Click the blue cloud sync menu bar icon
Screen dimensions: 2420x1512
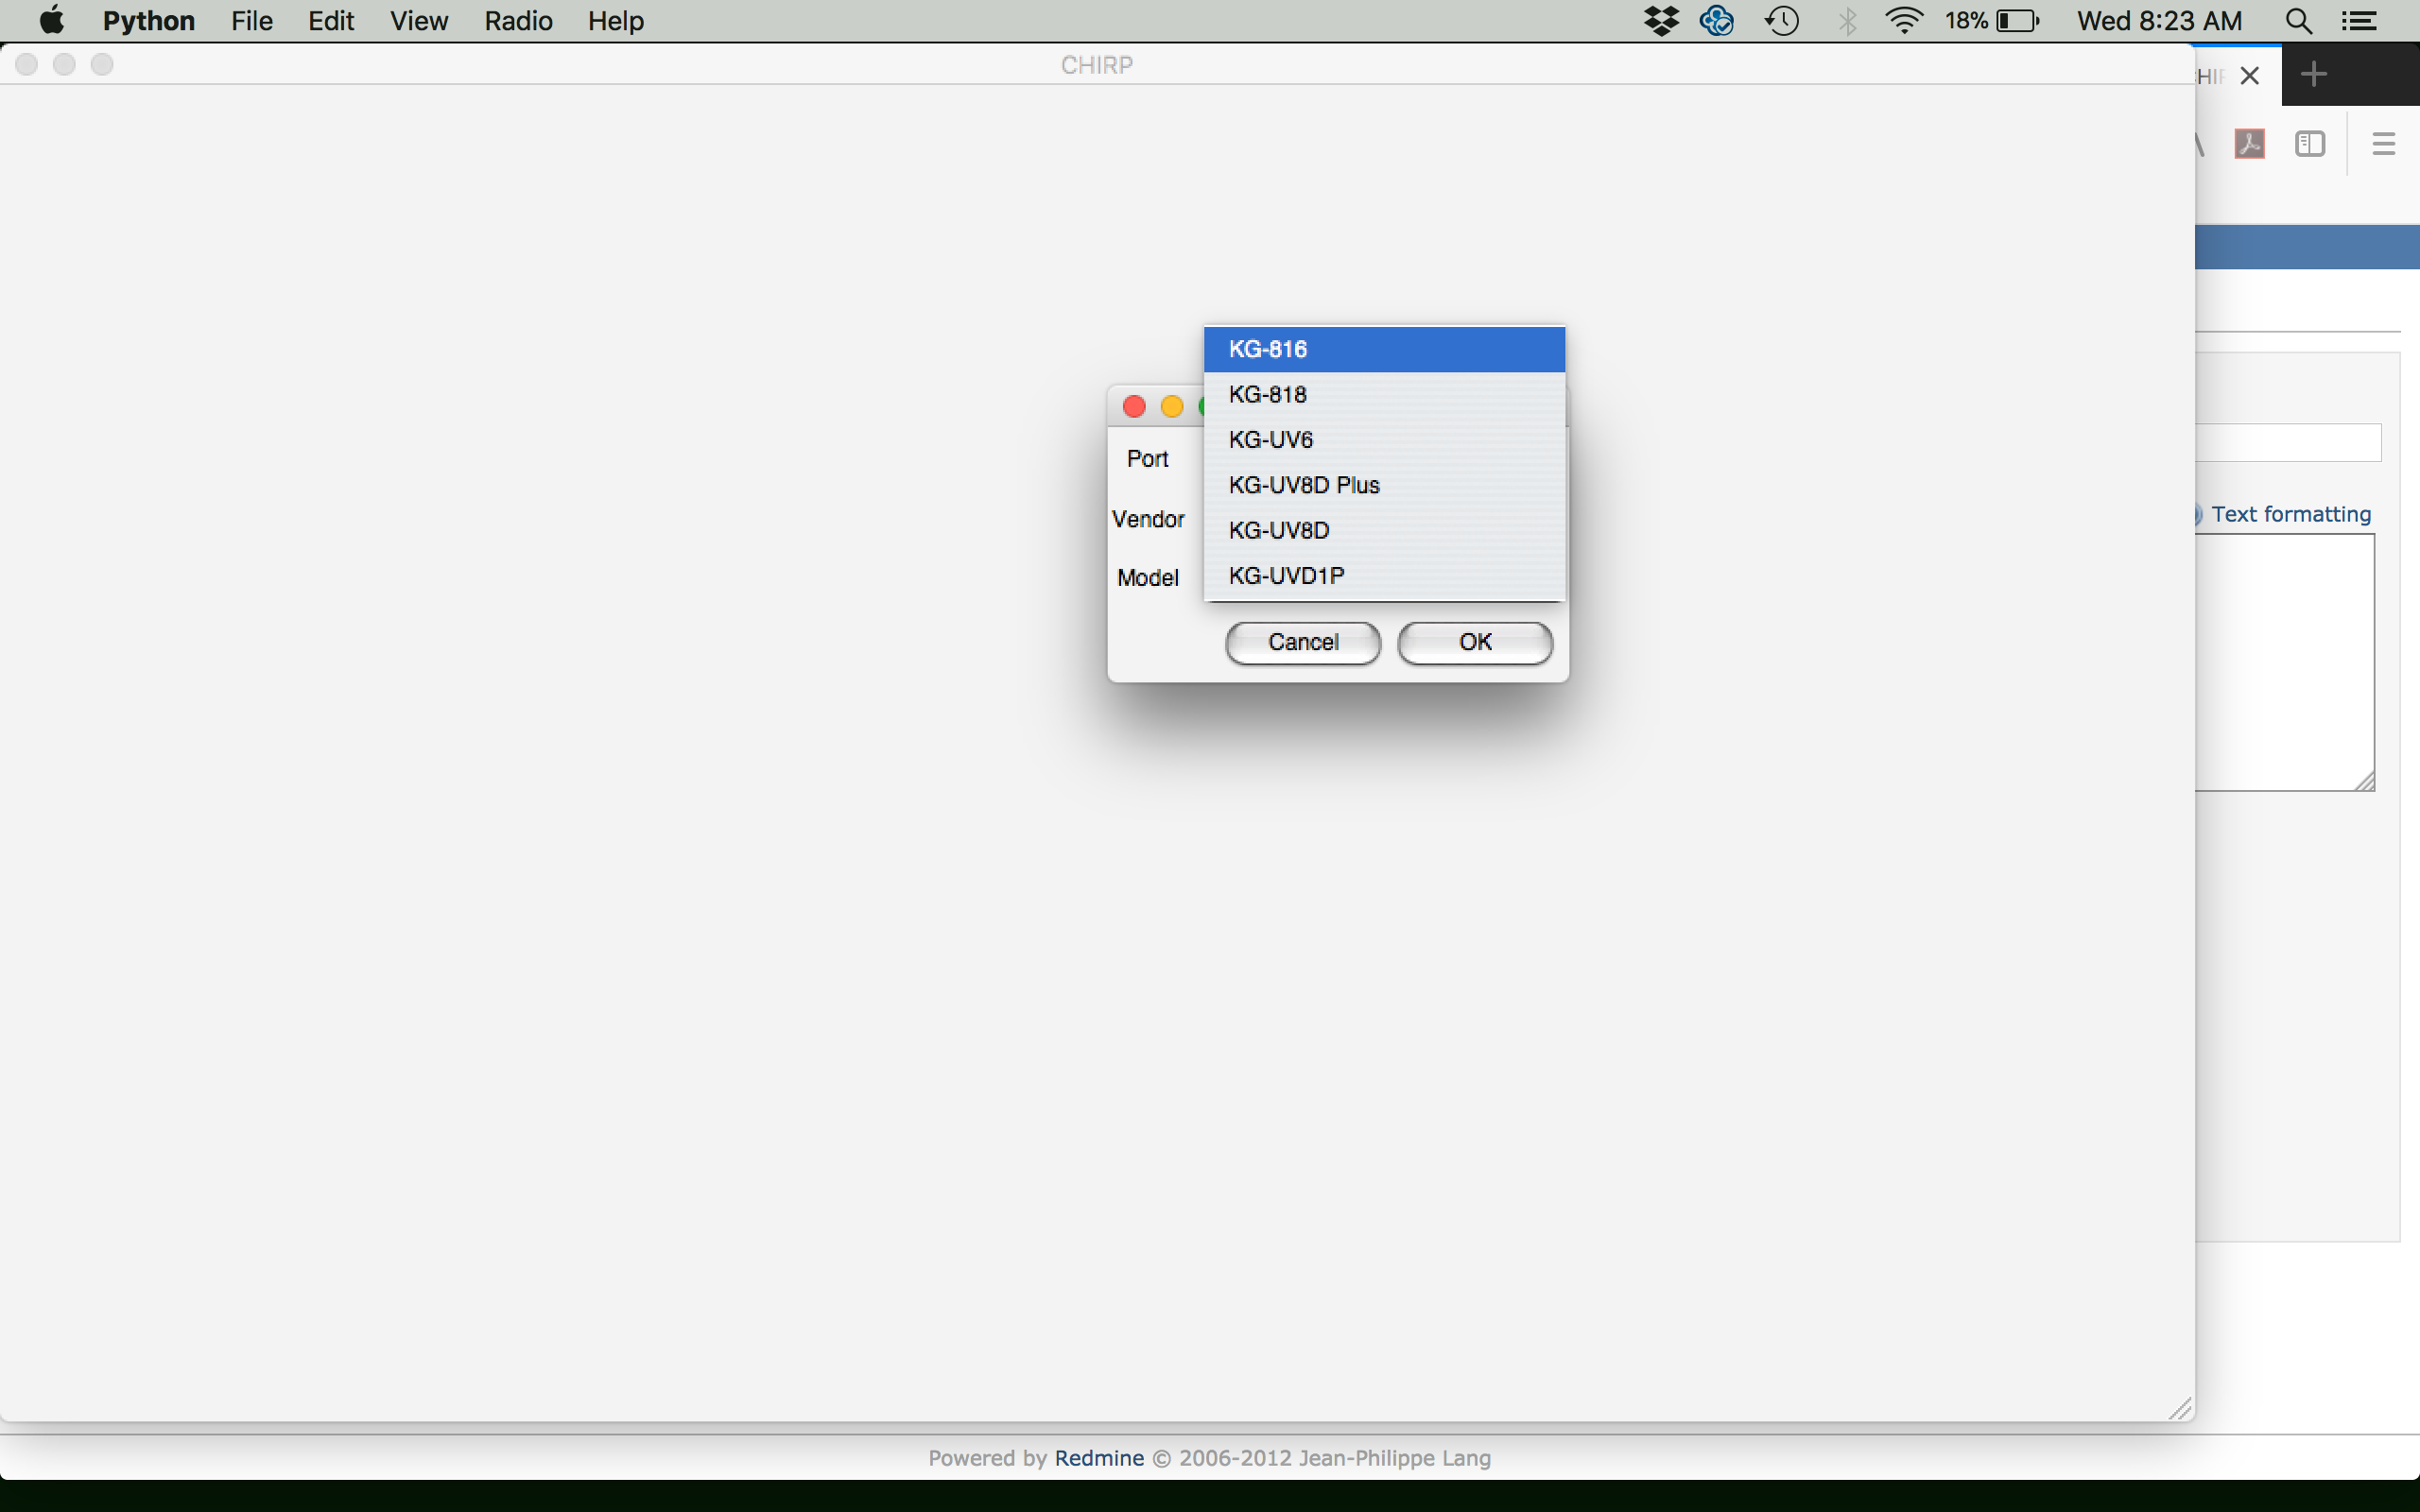click(x=1717, y=21)
